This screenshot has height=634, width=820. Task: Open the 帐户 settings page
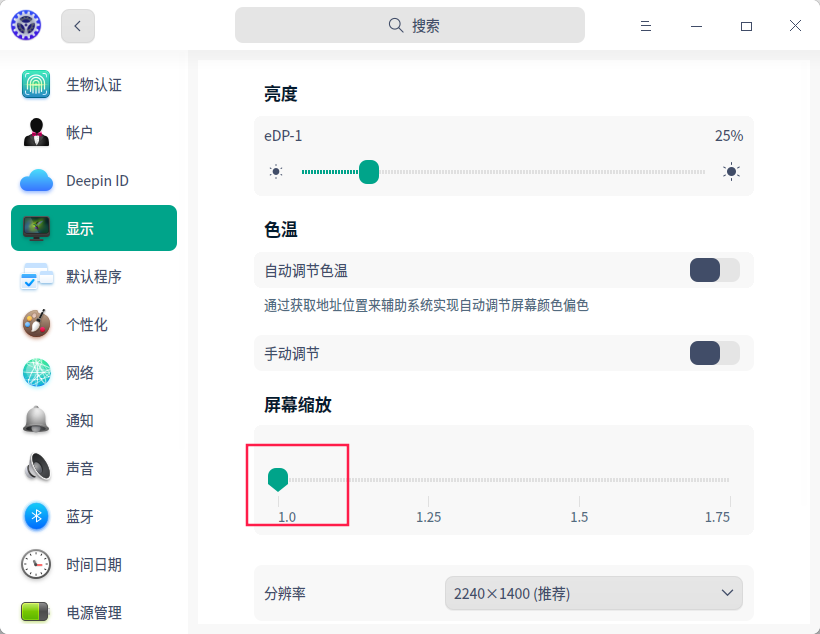point(94,132)
